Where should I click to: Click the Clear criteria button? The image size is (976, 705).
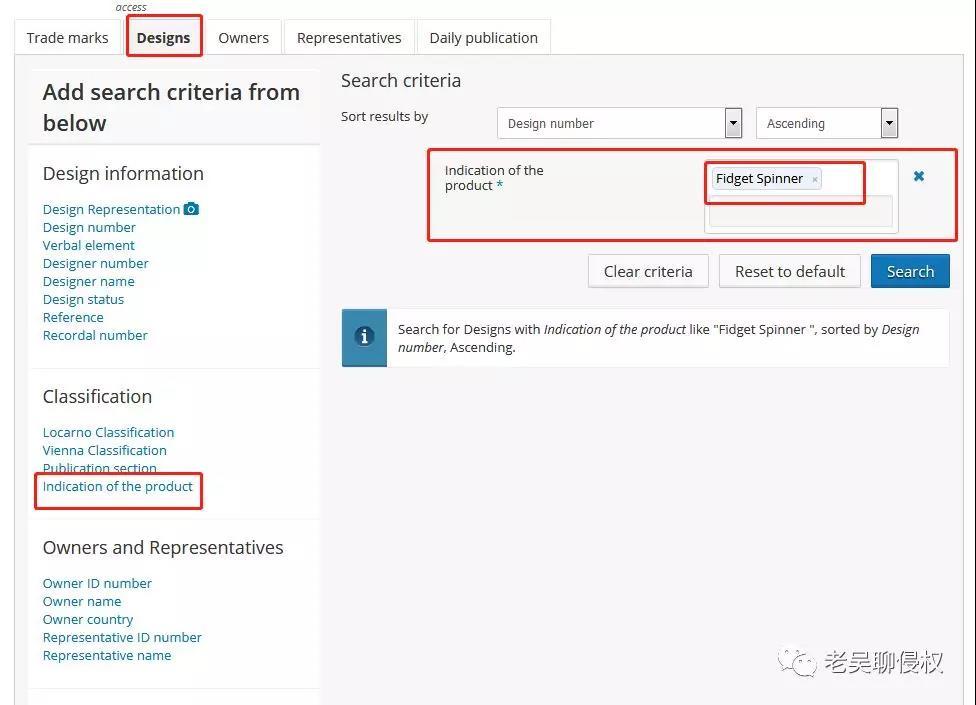(x=647, y=271)
